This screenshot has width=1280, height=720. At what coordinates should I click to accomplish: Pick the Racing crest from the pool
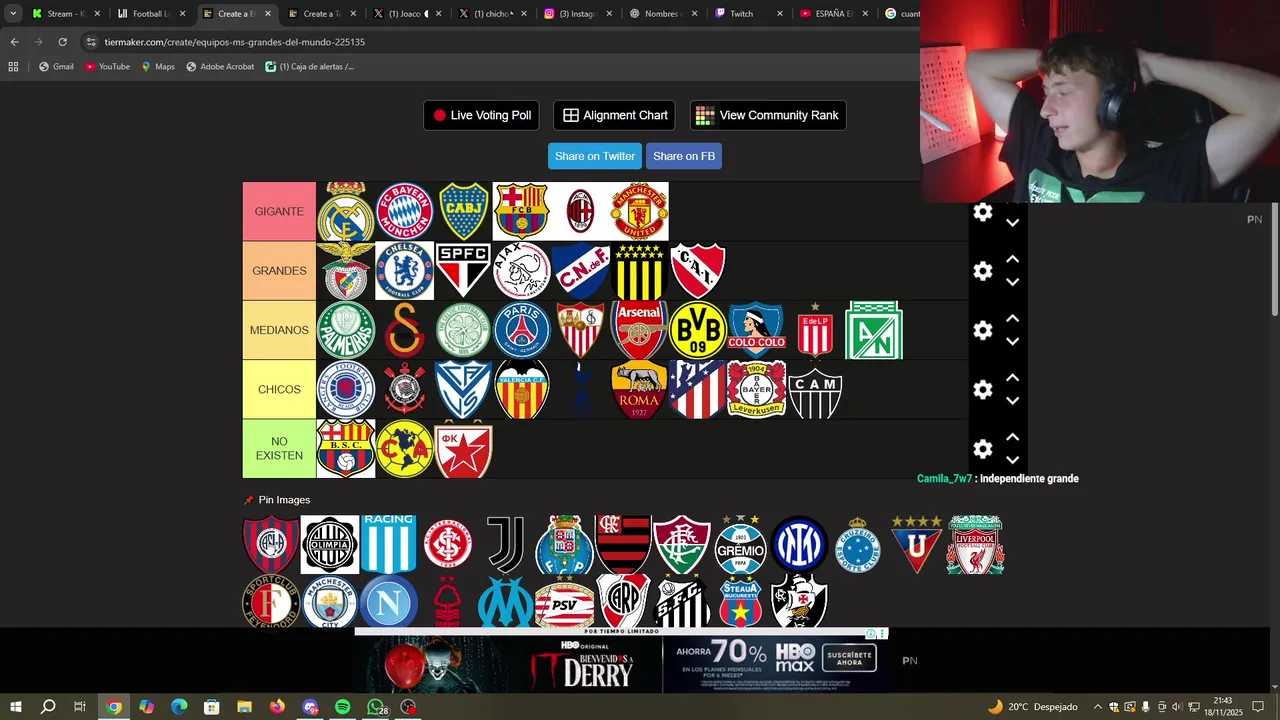[389, 544]
